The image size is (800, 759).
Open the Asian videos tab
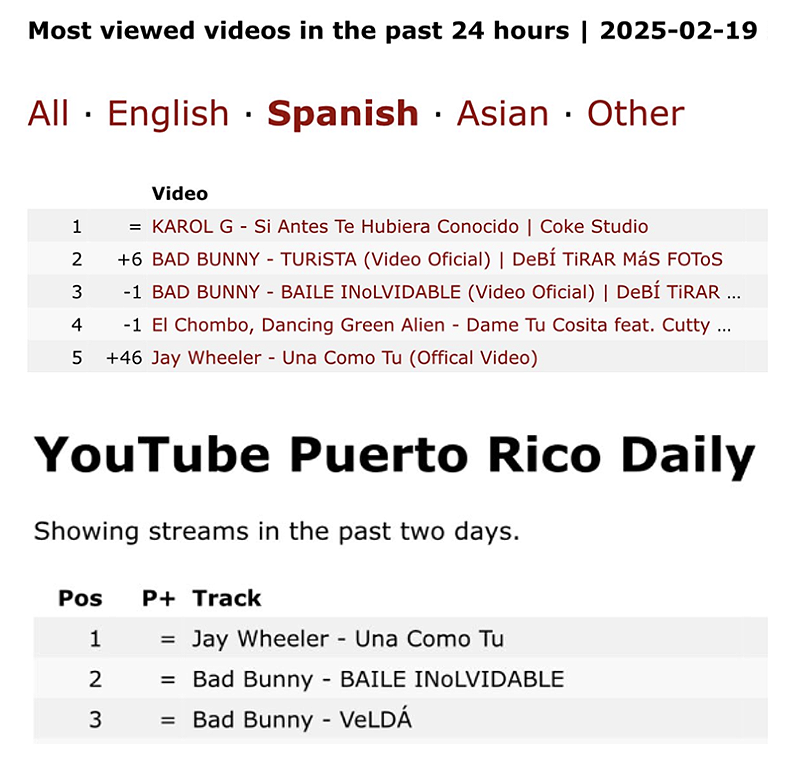[x=502, y=113]
